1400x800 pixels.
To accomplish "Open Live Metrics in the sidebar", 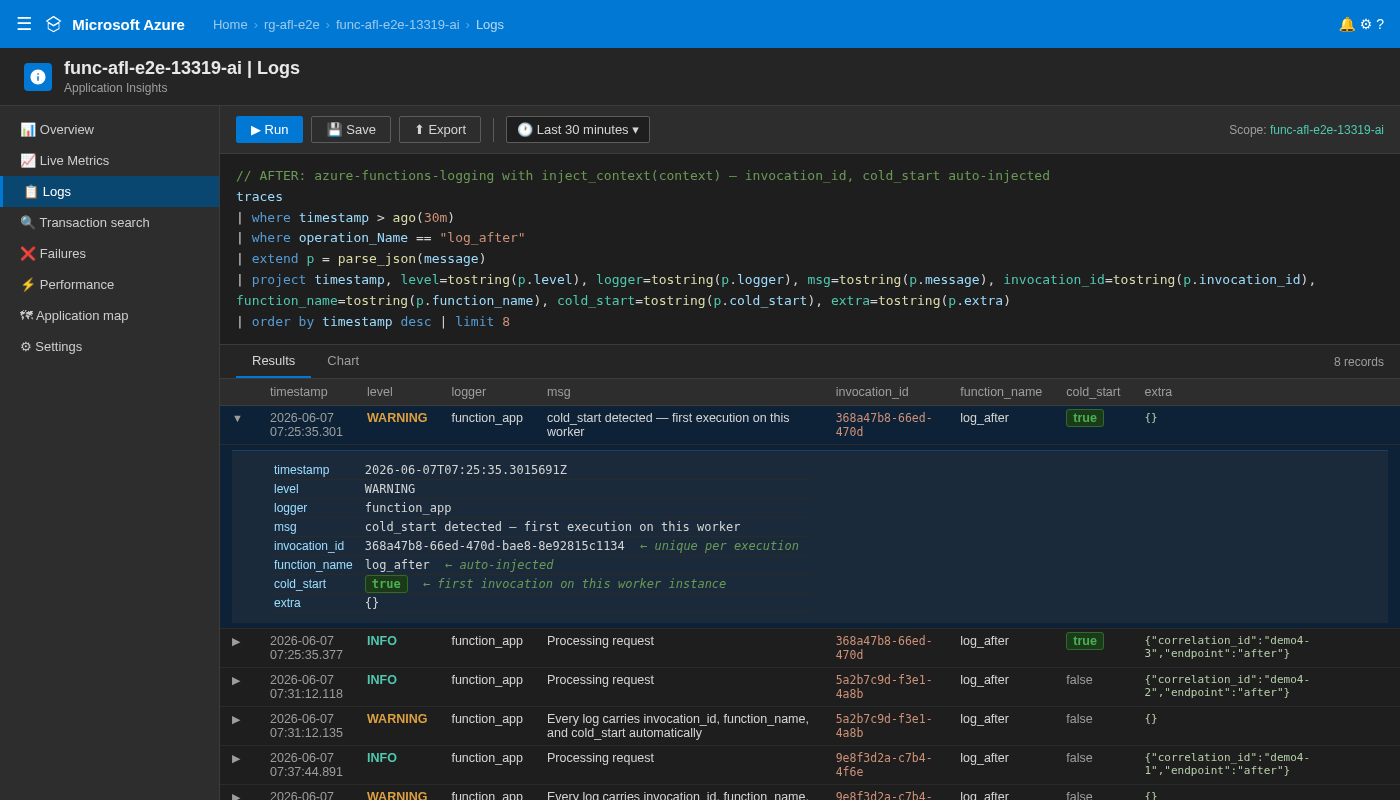I will point(110,160).
